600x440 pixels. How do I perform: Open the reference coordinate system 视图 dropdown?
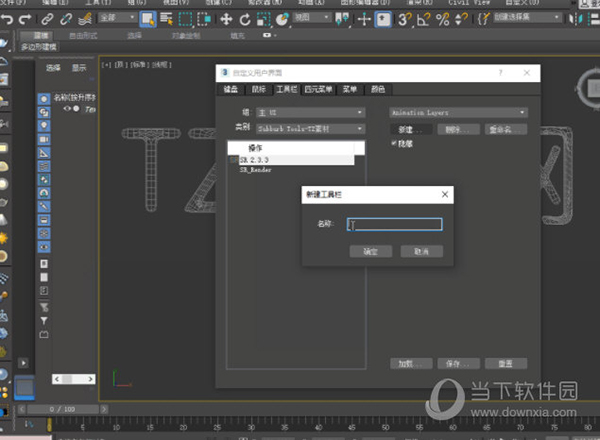pyautogui.click(x=312, y=17)
